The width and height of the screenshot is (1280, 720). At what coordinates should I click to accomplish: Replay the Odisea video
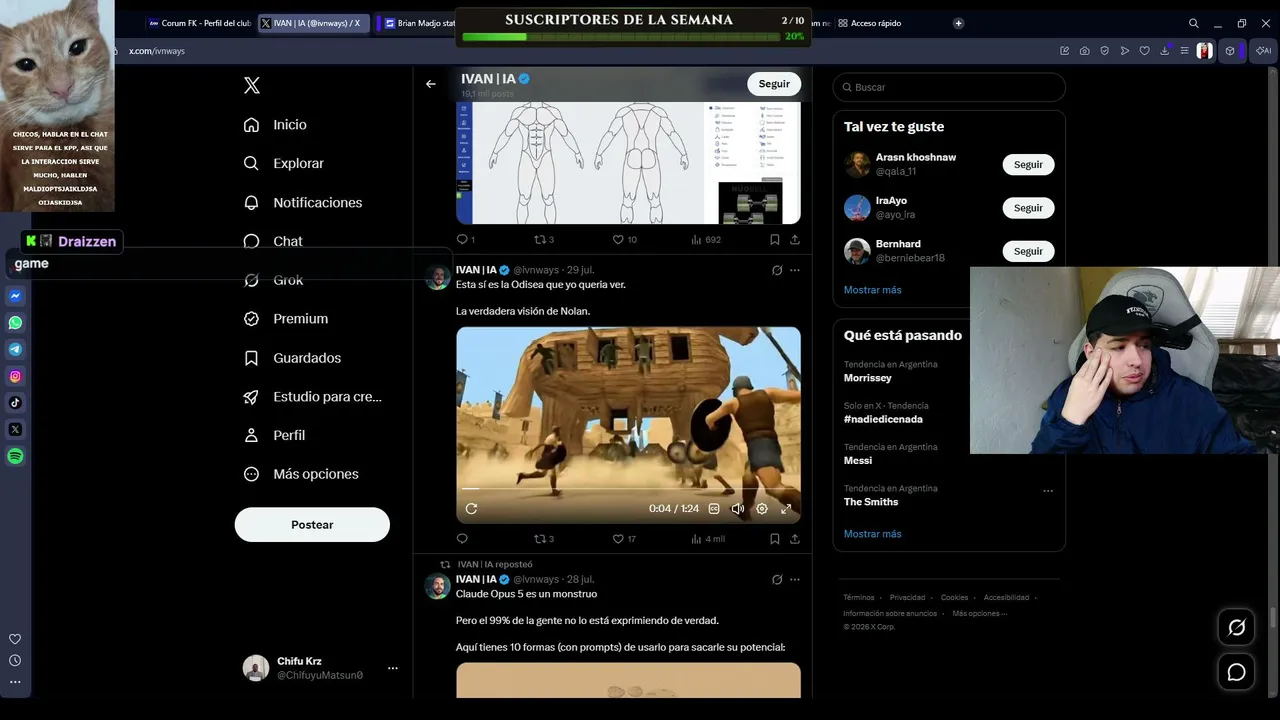click(x=471, y=509)
